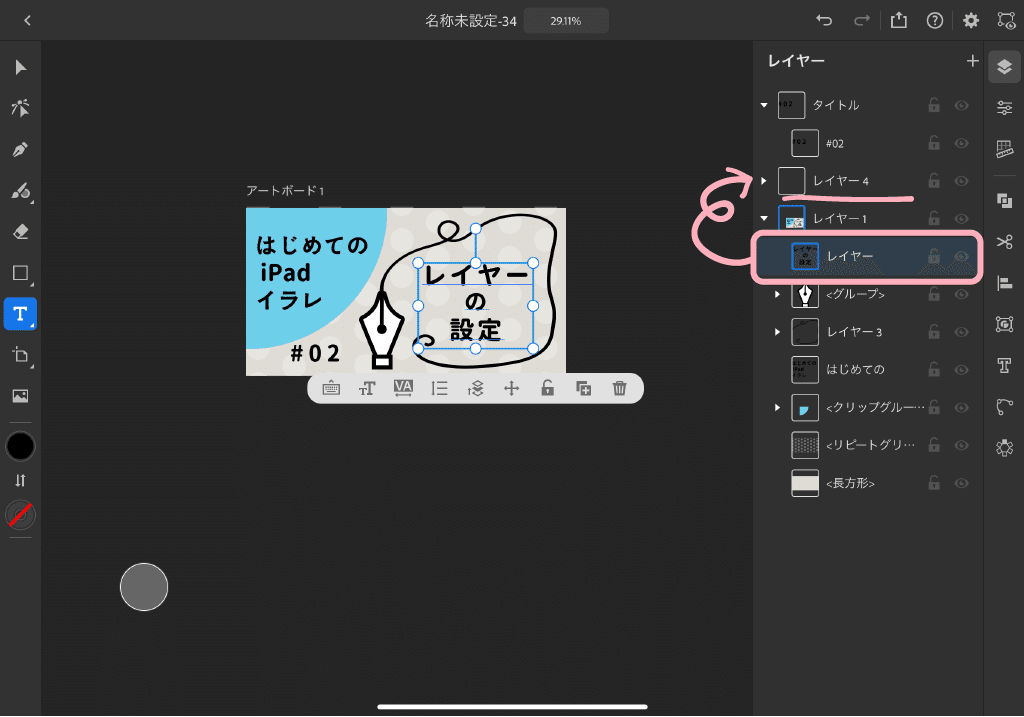Create a new layer with the plus button
The width and height of the screenshot is (1024, 717).
pyautogui.click(x=972, y=61)
